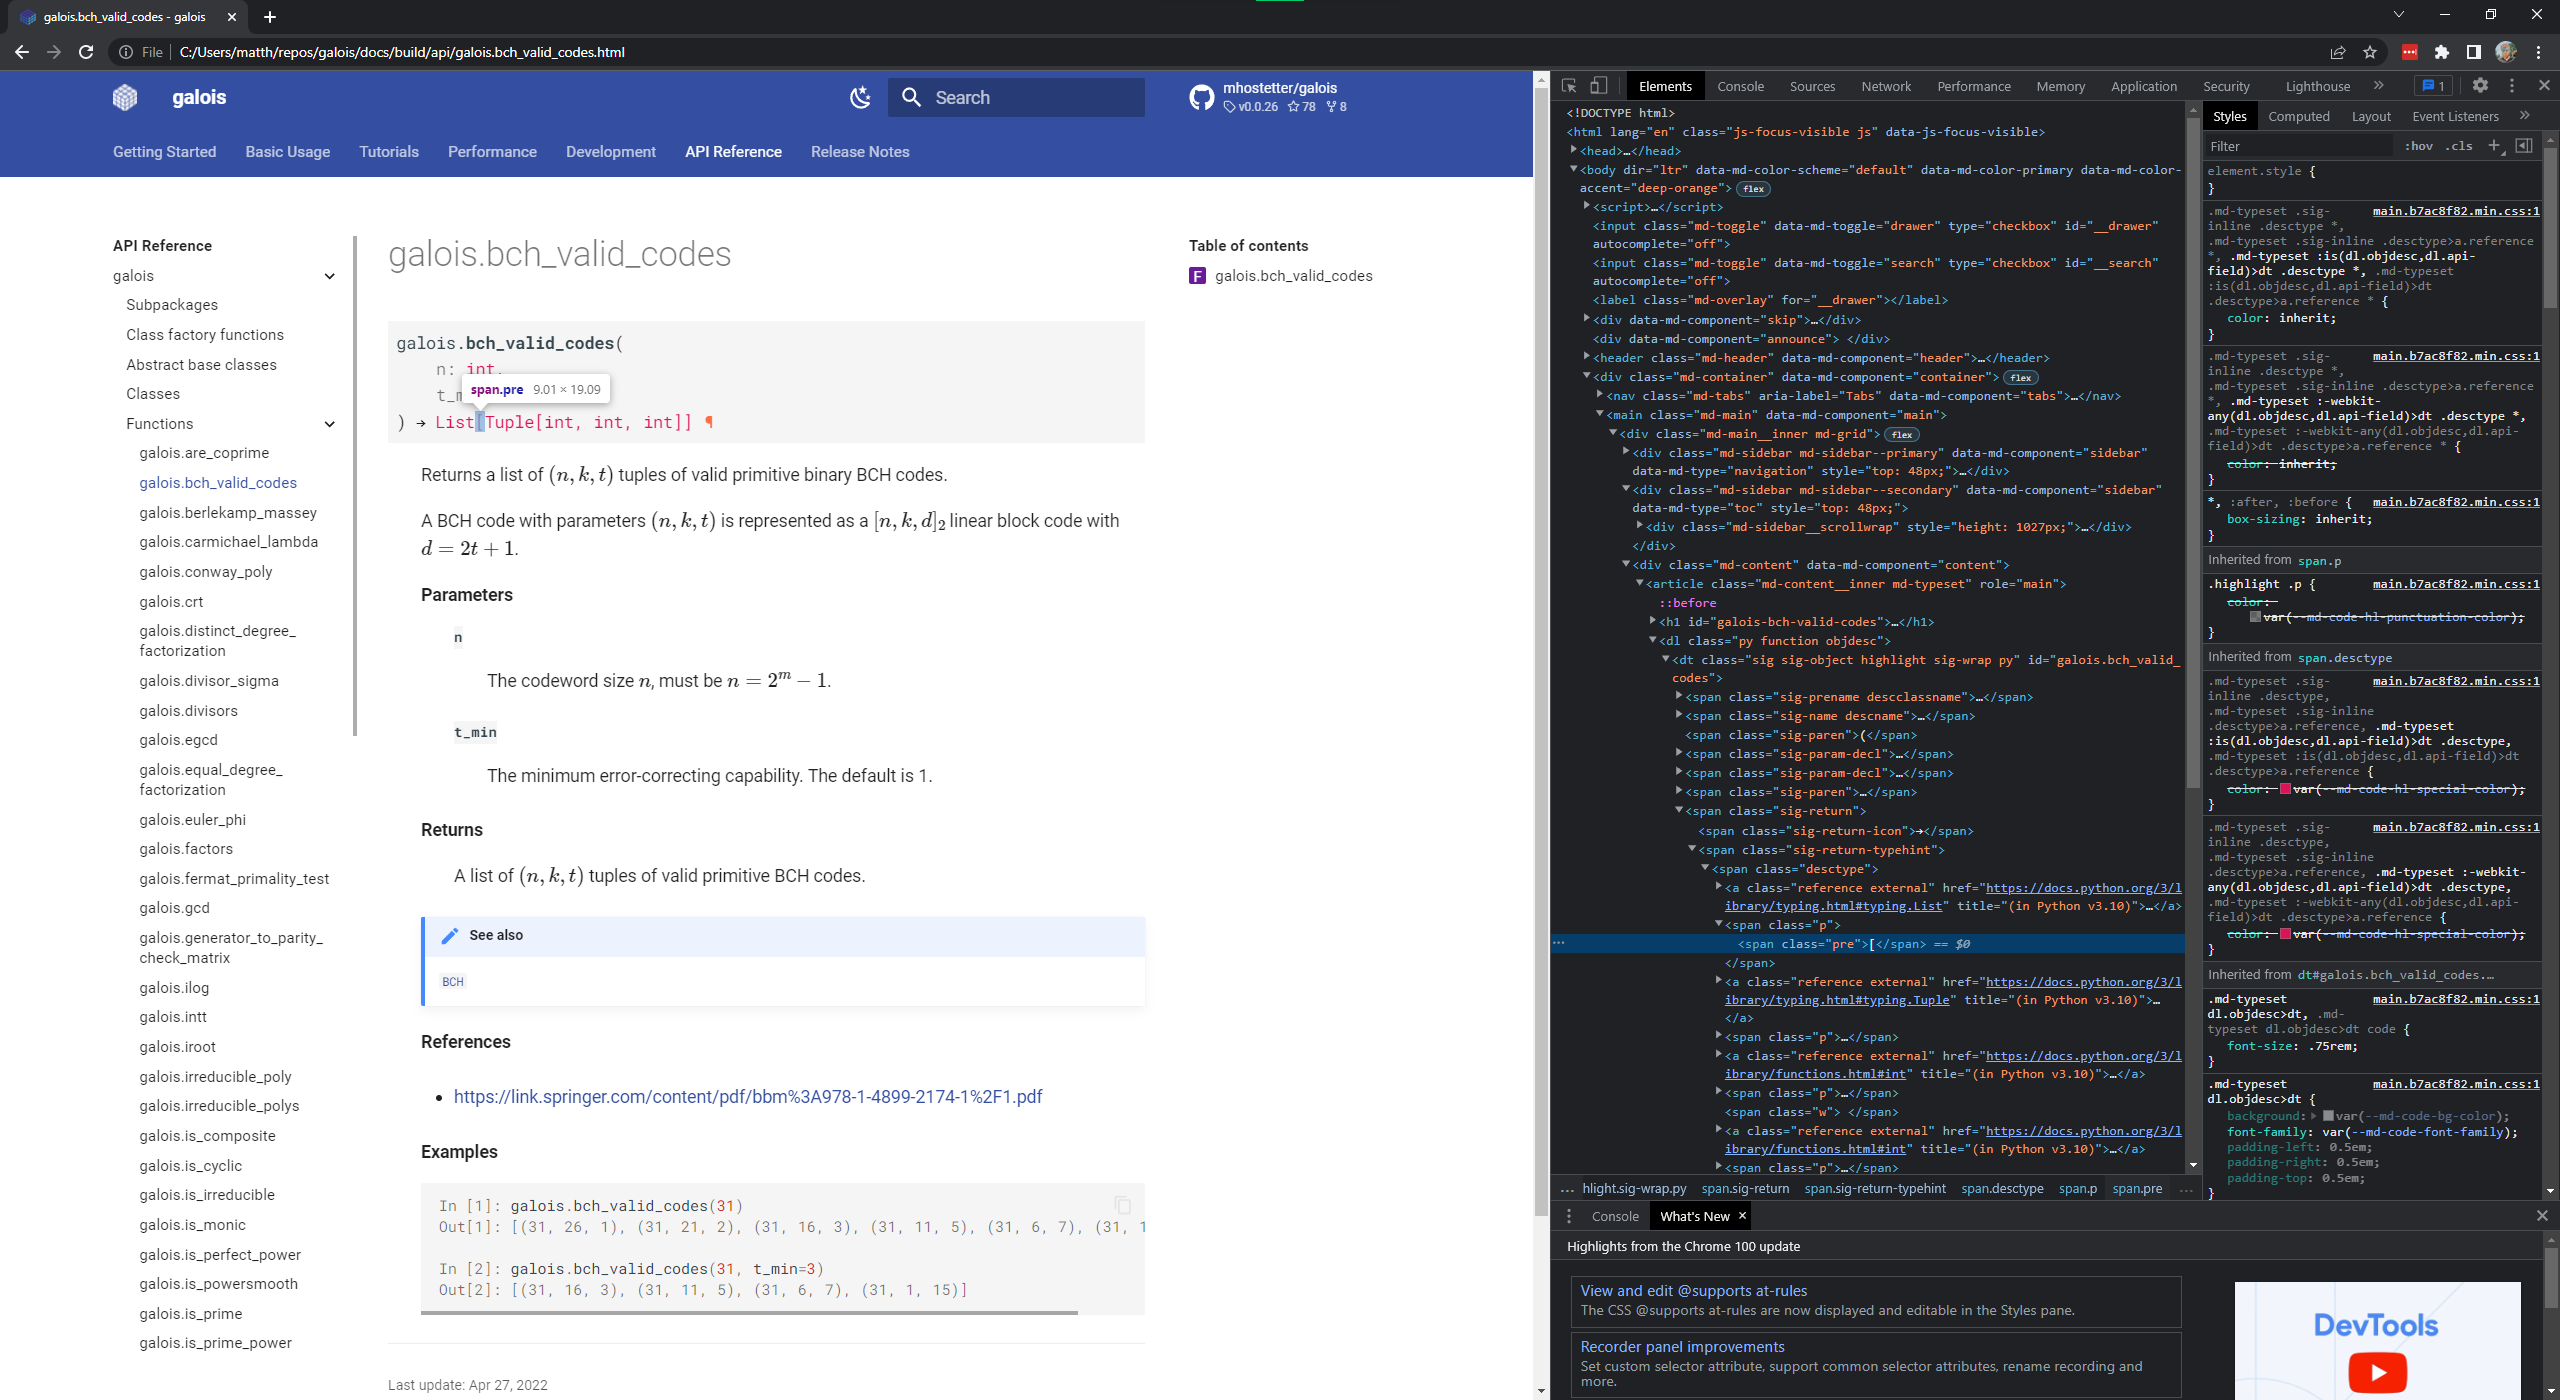Click the LastPass extension icon
This screenshot has width=2560, height=1400.
point(2412,52)
